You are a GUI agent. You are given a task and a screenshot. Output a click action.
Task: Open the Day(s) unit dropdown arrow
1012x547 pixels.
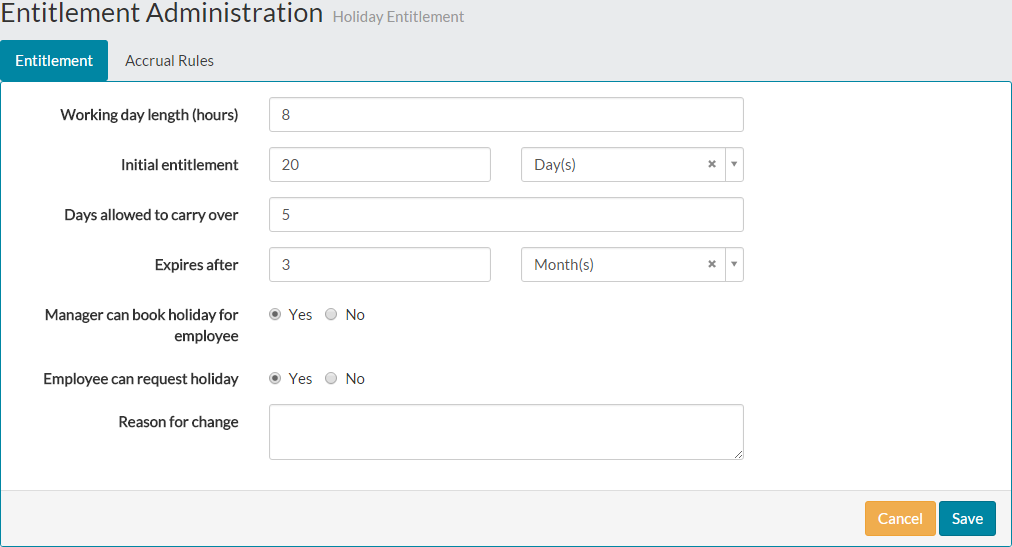pos(734,165)
